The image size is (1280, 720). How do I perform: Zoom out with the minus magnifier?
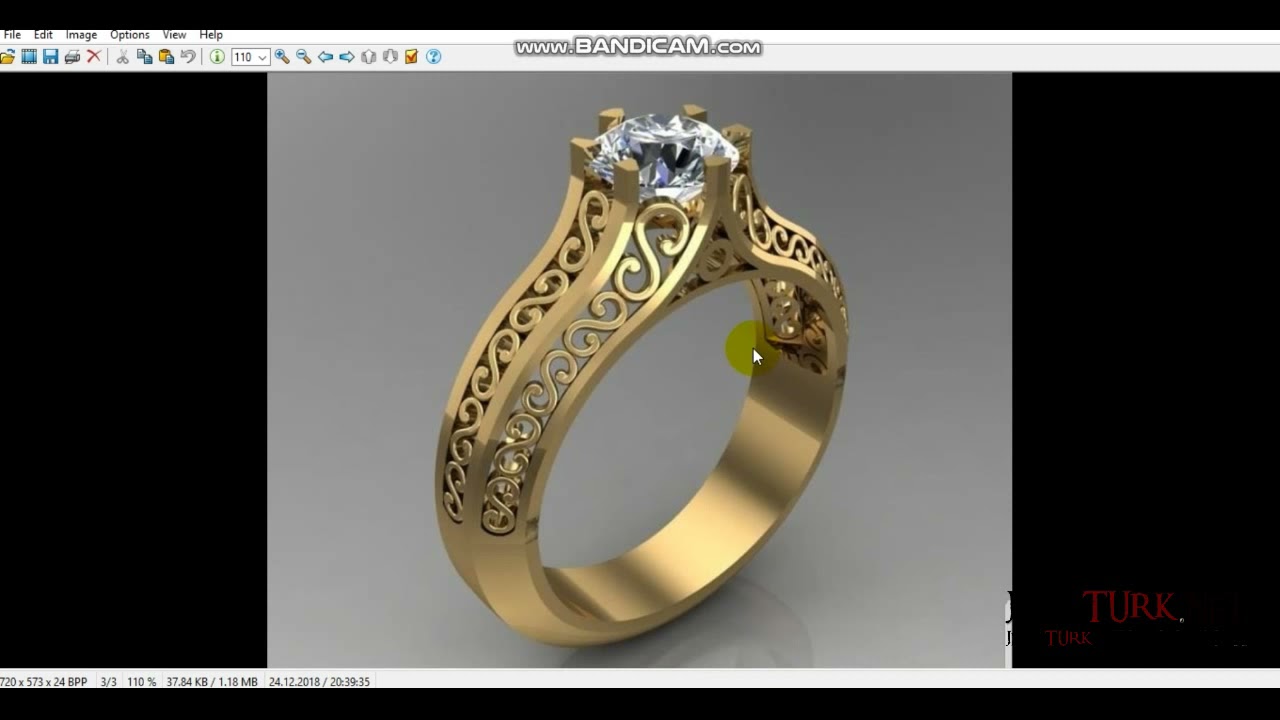pyautogui.click(x=304, y=57)
